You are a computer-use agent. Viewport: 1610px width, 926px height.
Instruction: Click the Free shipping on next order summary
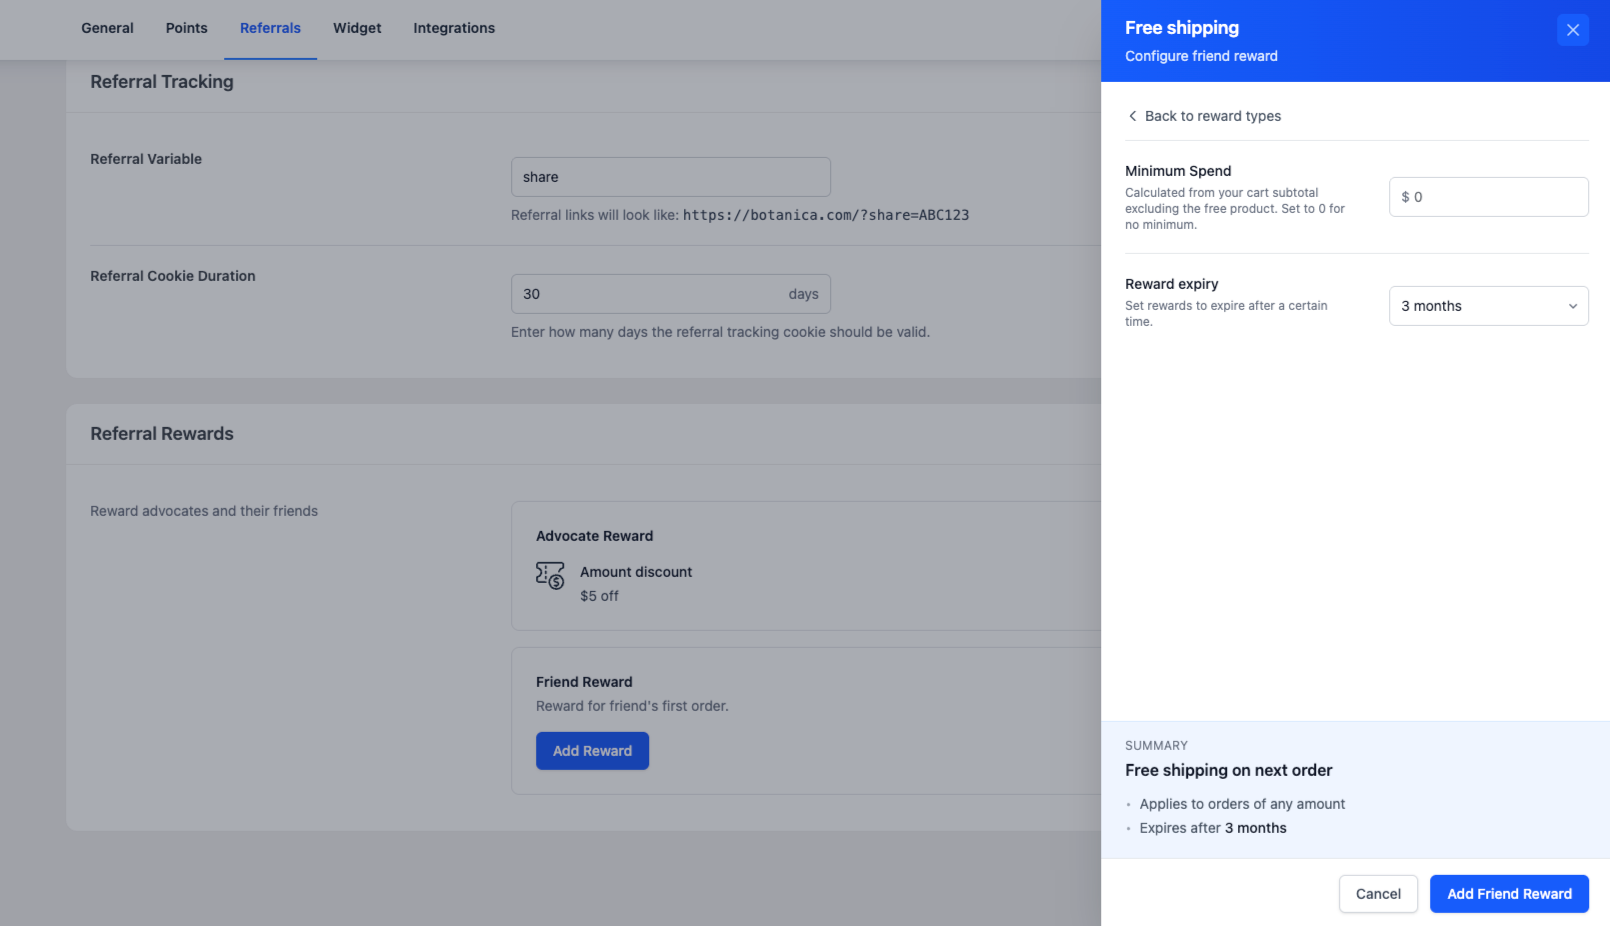tap(1228, 770)
